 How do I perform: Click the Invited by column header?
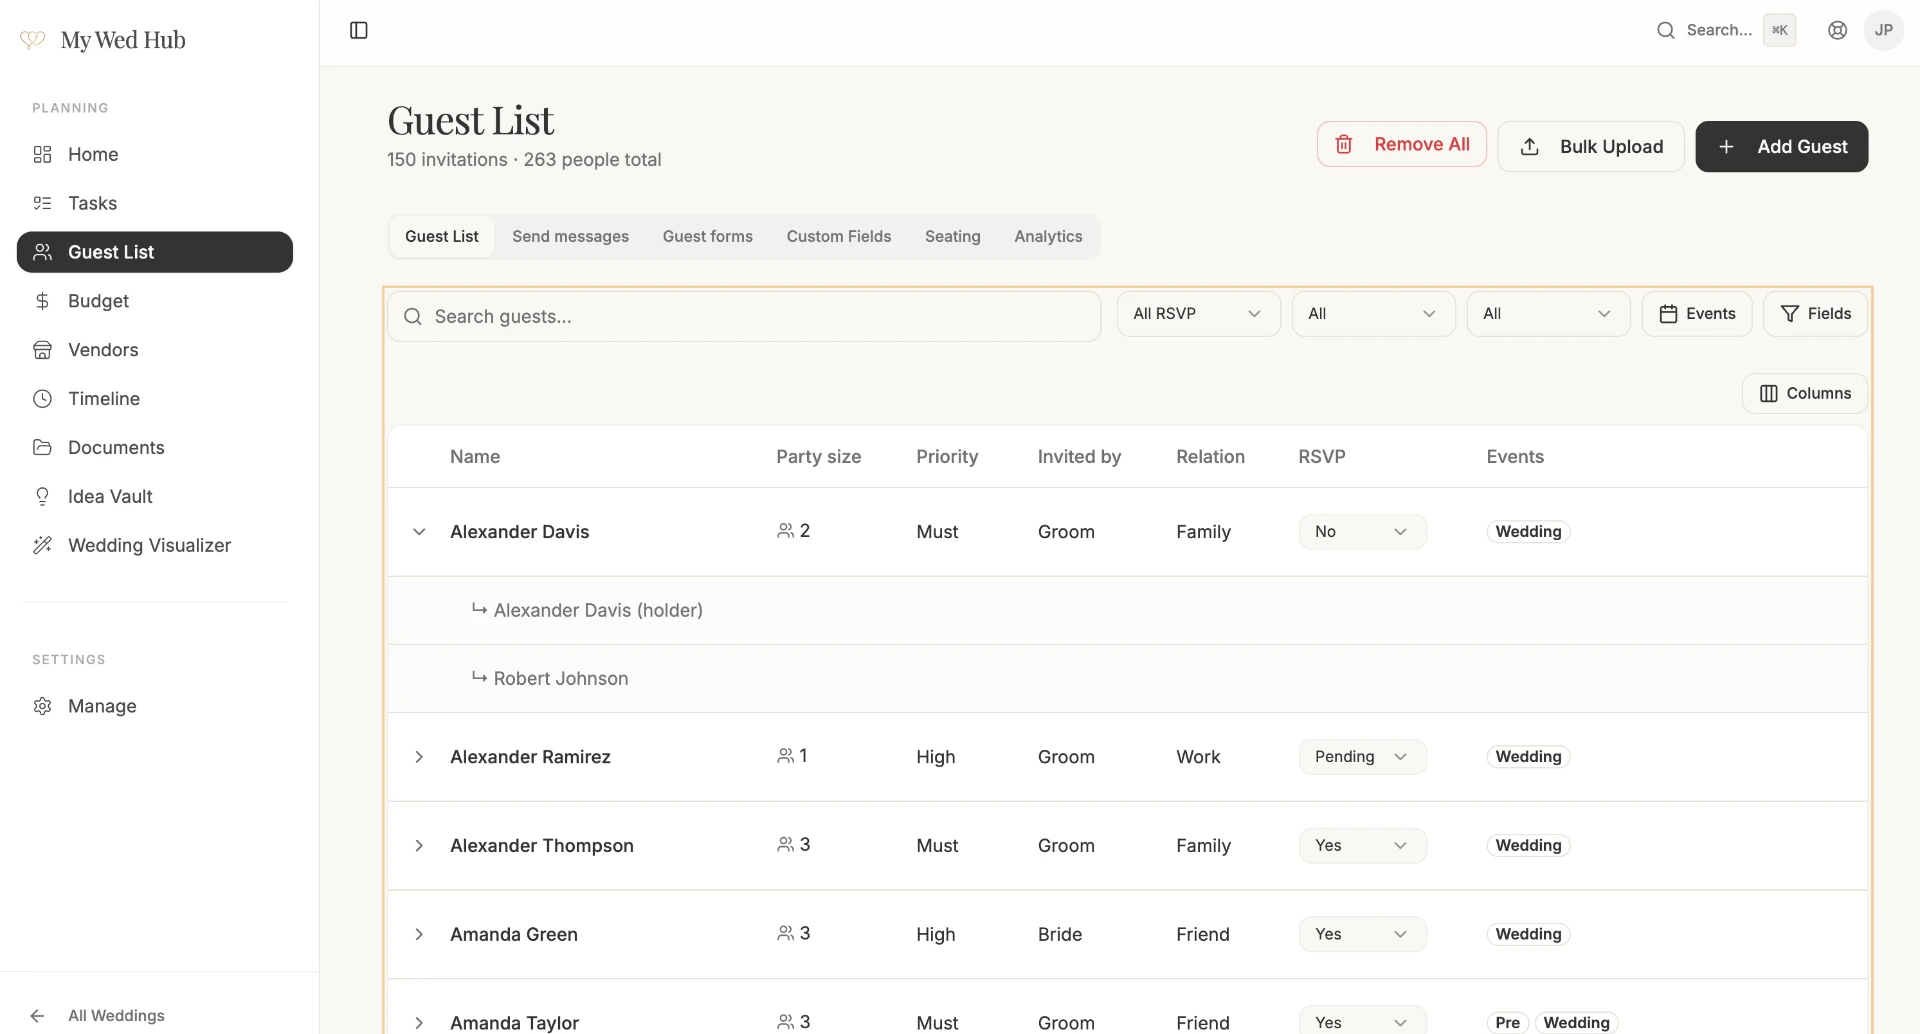1079,457
